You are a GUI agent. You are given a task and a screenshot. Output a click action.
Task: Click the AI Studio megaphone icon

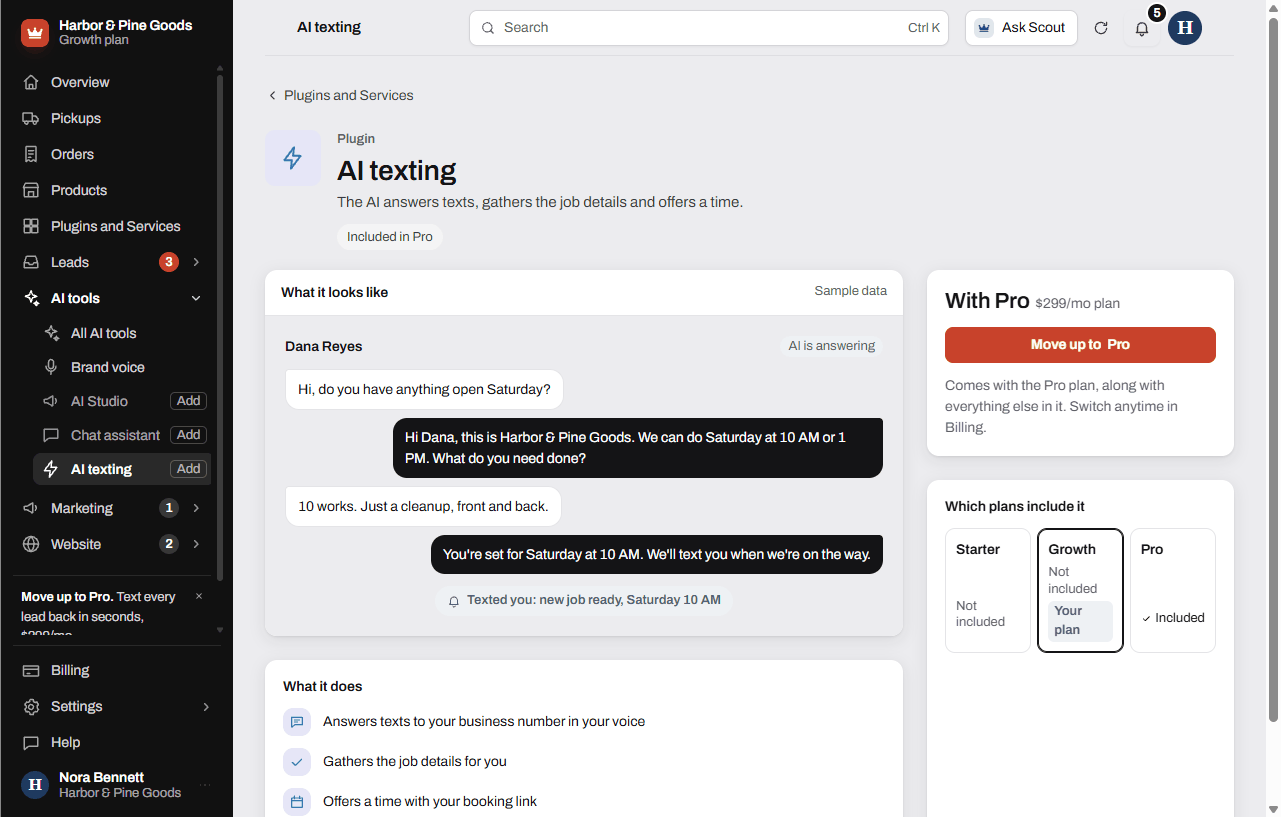point(51,401)
